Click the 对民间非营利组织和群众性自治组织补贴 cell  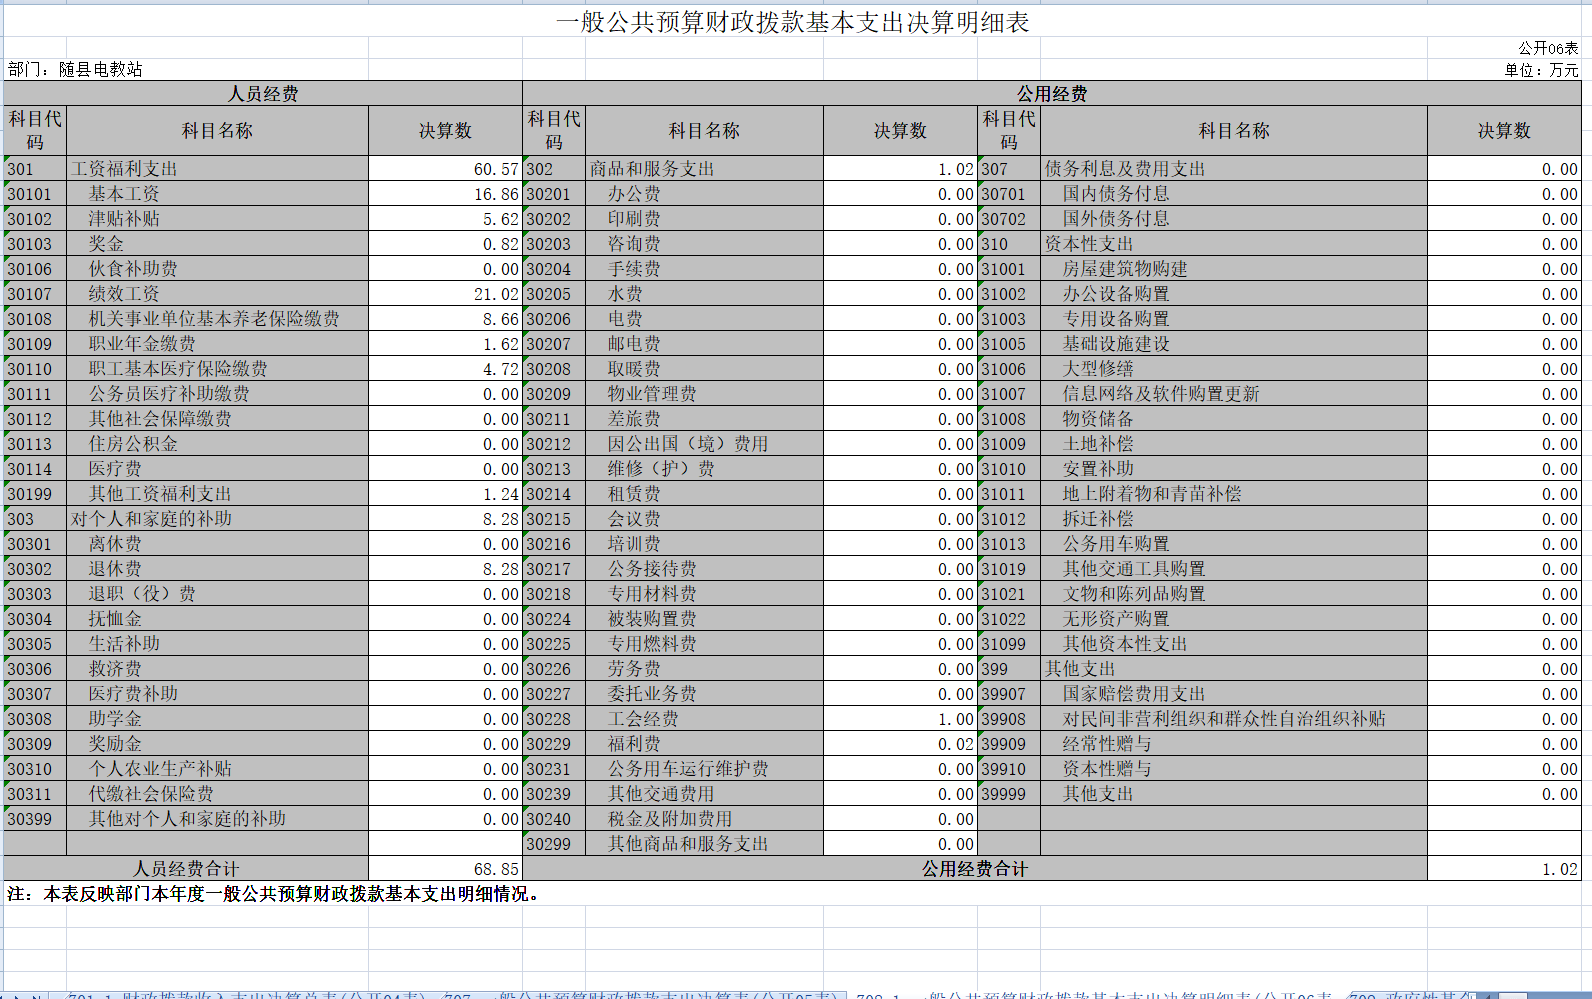[1234, 719]
